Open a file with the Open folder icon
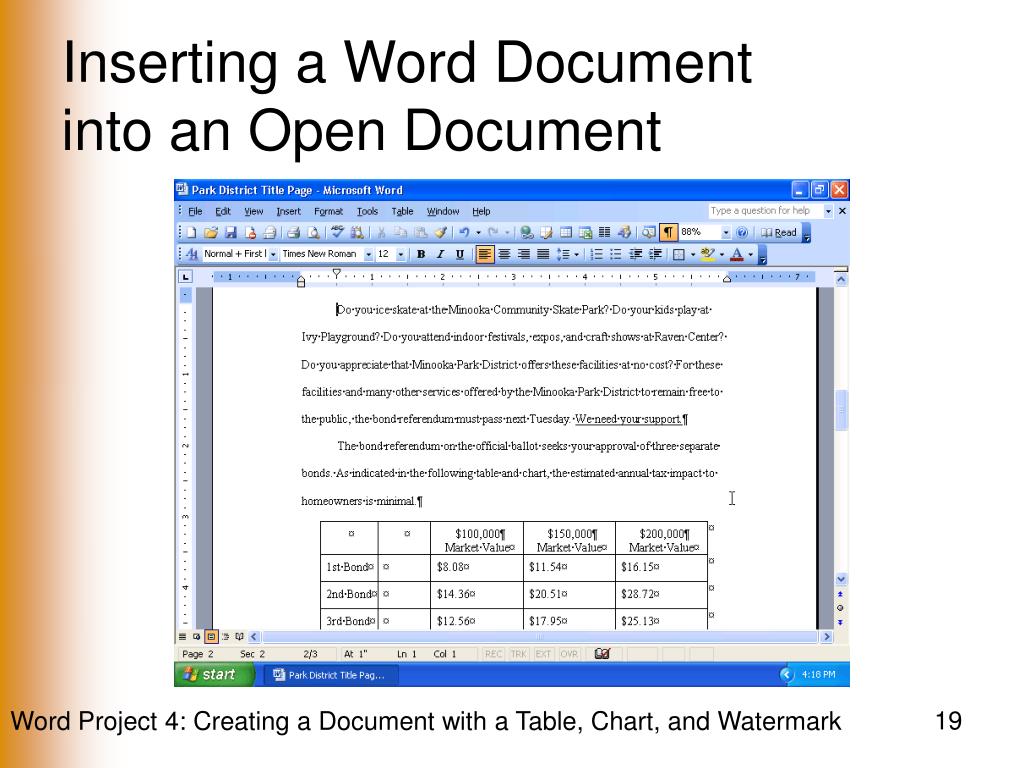 tap(210, 232)
